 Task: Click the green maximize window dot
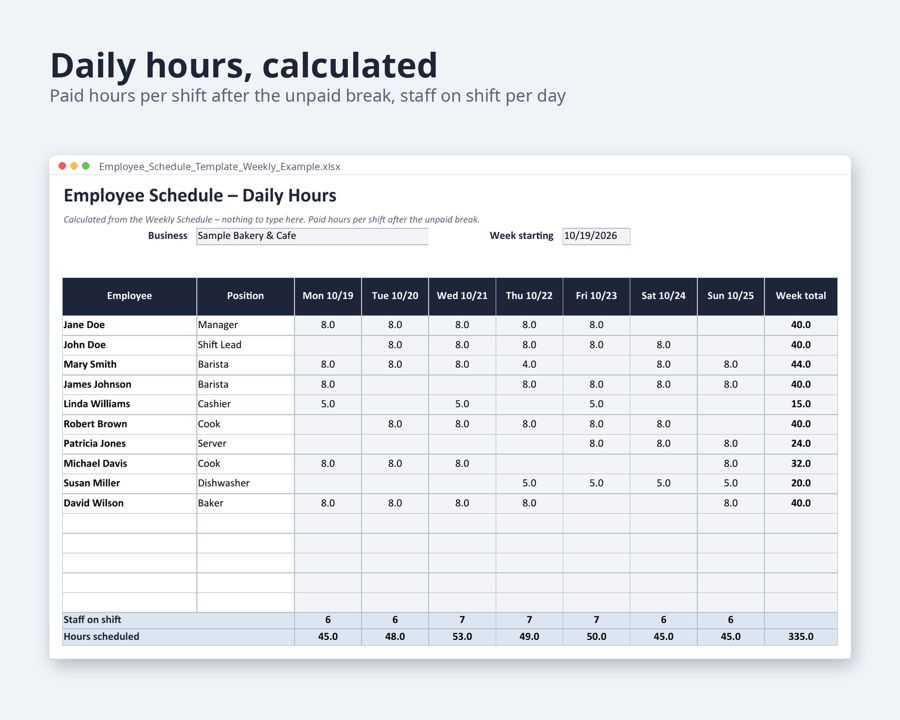tap(86, 166)
